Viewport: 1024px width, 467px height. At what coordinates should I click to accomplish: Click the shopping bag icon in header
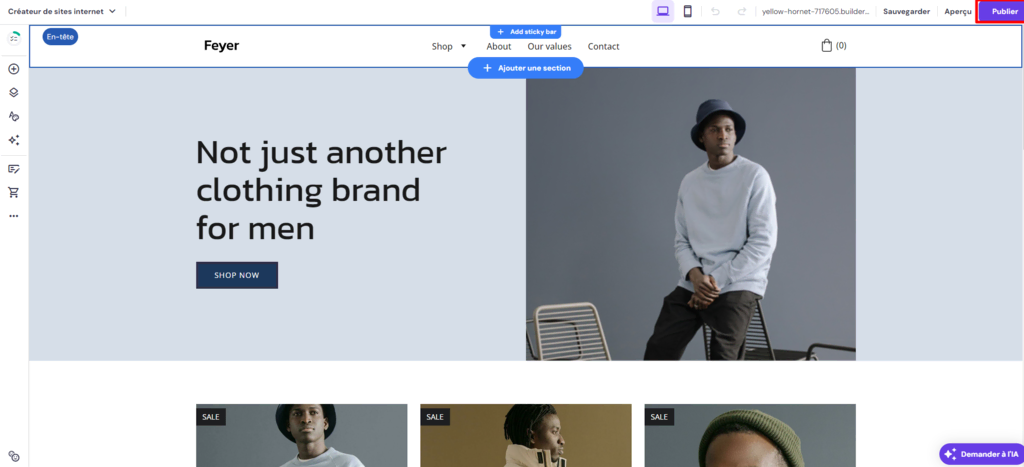click(x=826, y=45)
